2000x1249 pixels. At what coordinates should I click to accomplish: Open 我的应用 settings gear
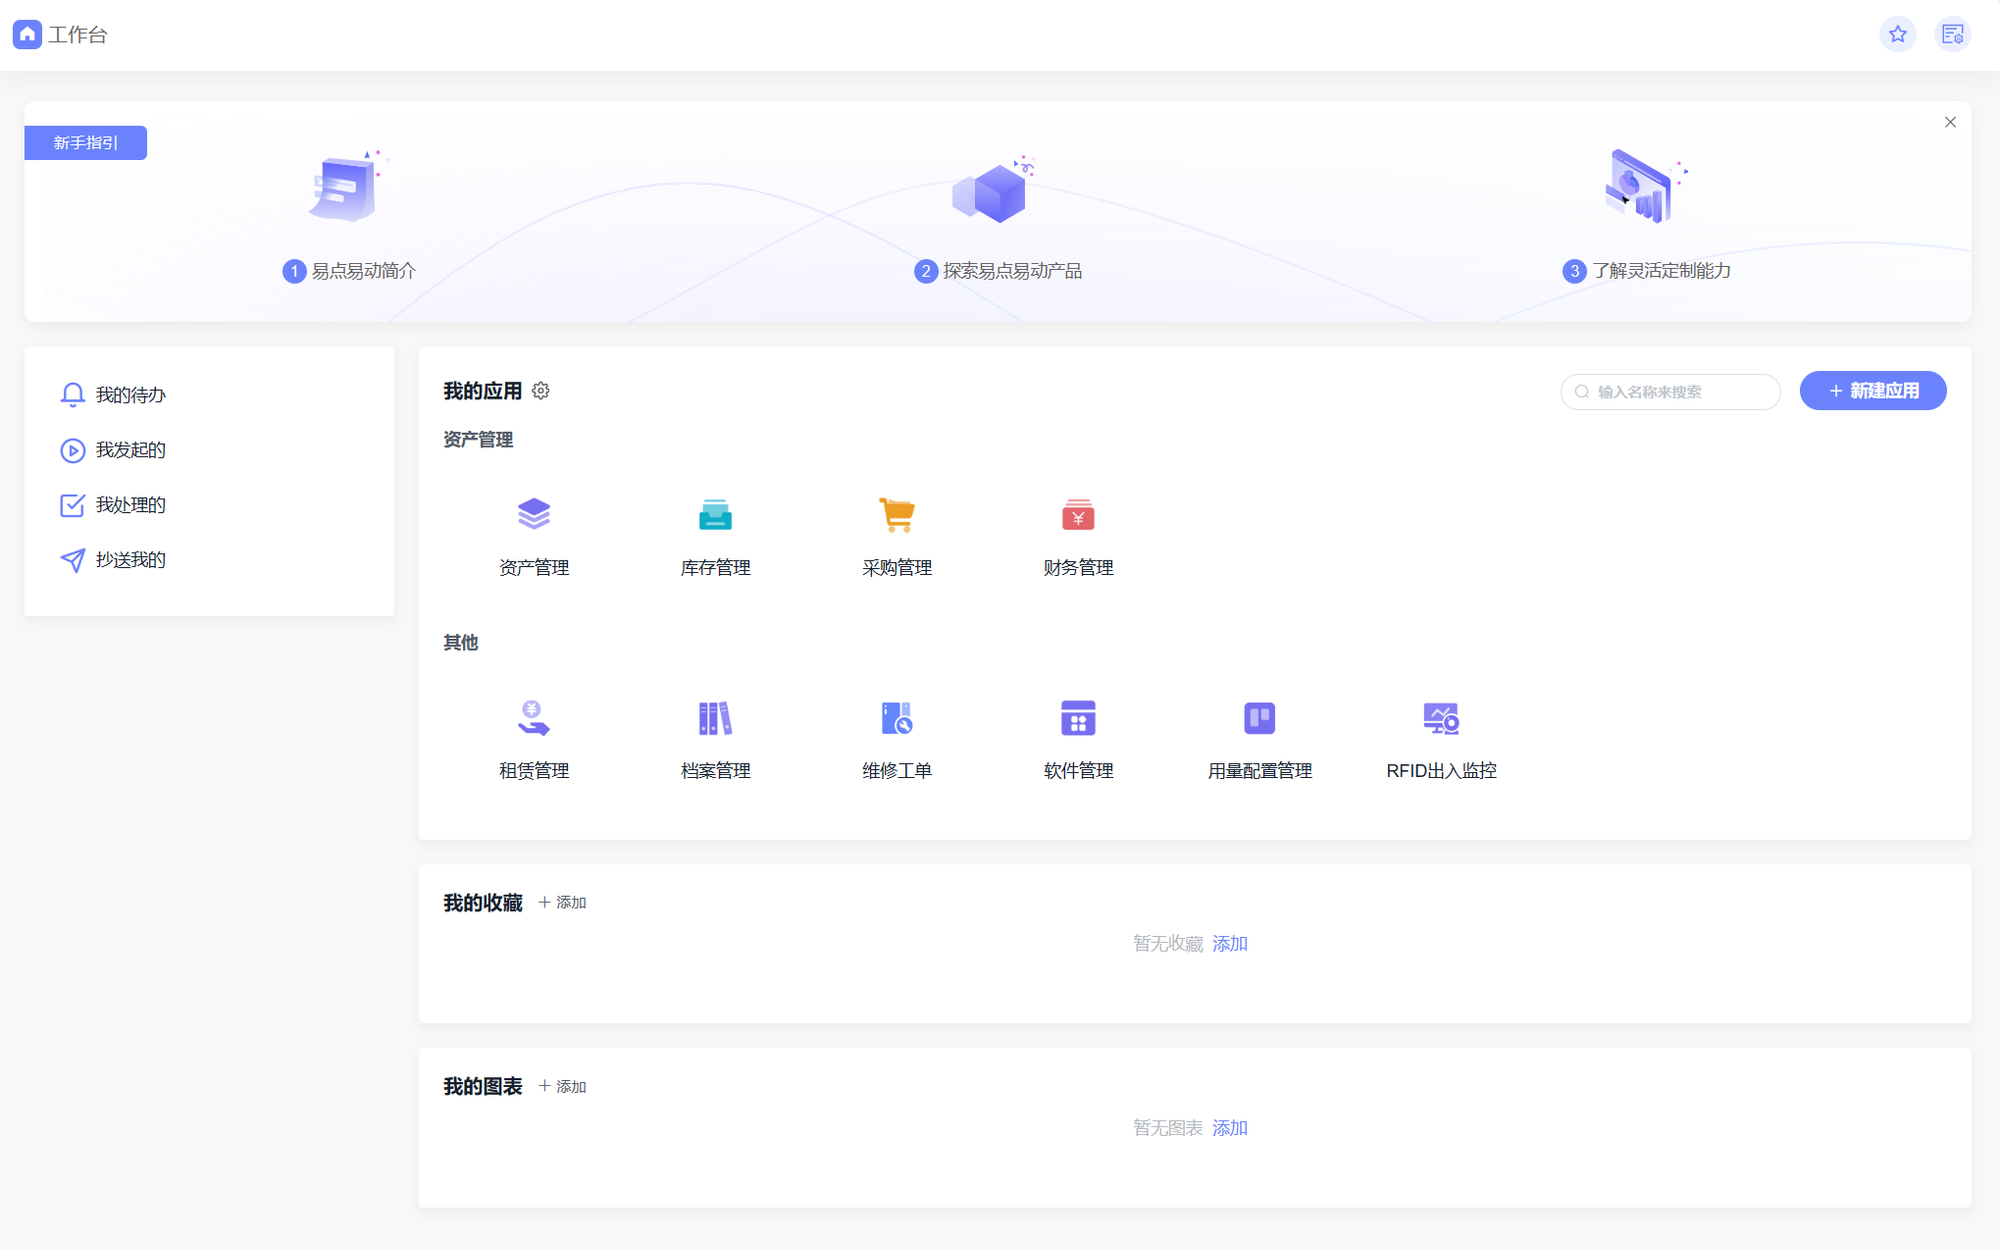(541, 391)
